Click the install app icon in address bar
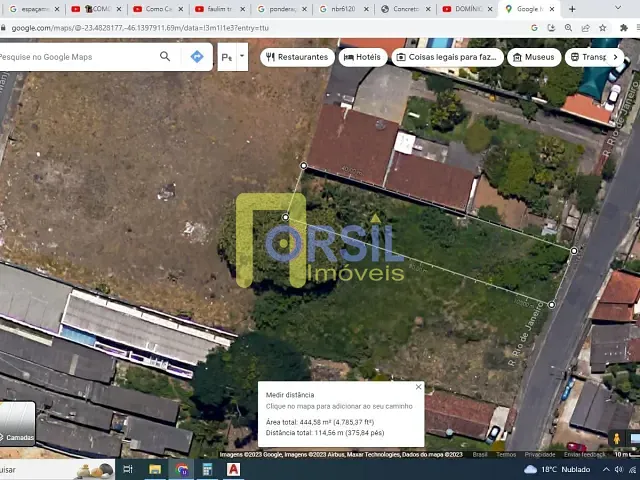 551,28
